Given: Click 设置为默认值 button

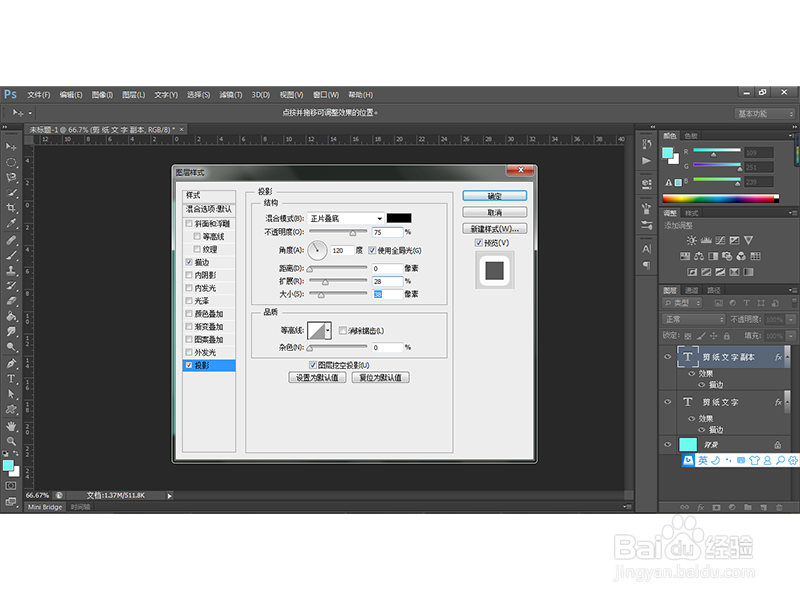Looking at the screenshot, I should [317, 378].
